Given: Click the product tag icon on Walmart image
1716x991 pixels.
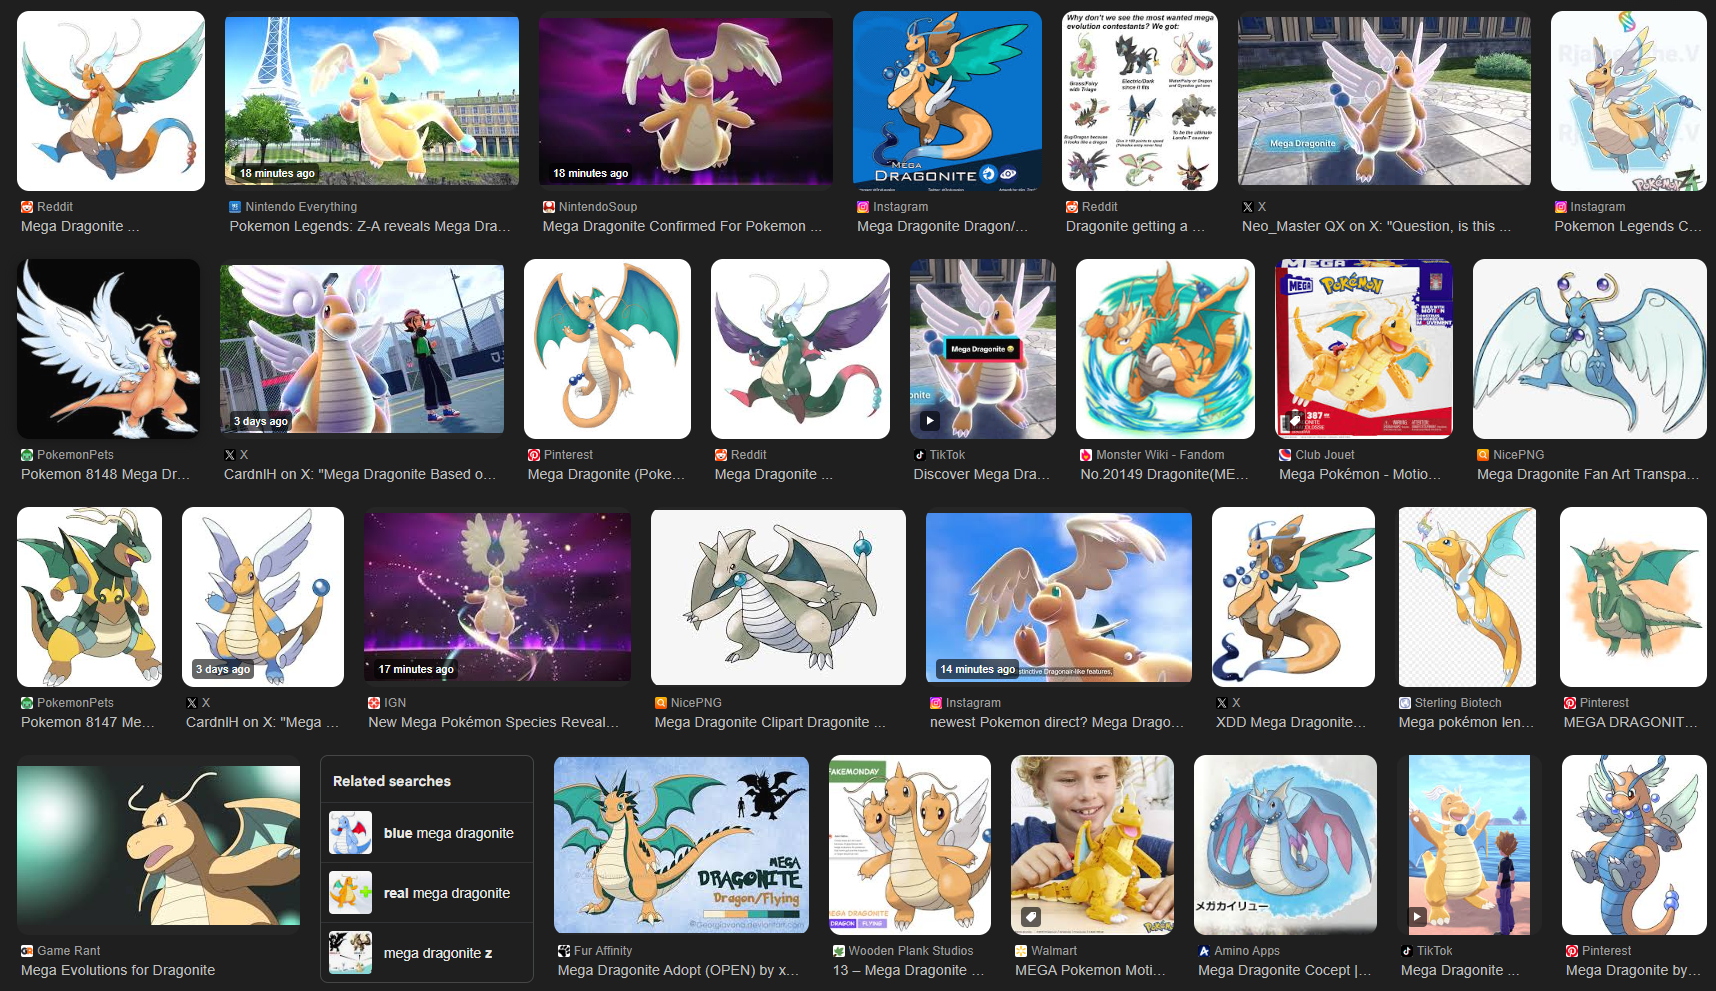Looking at the screenshot, I should 1031,916.
